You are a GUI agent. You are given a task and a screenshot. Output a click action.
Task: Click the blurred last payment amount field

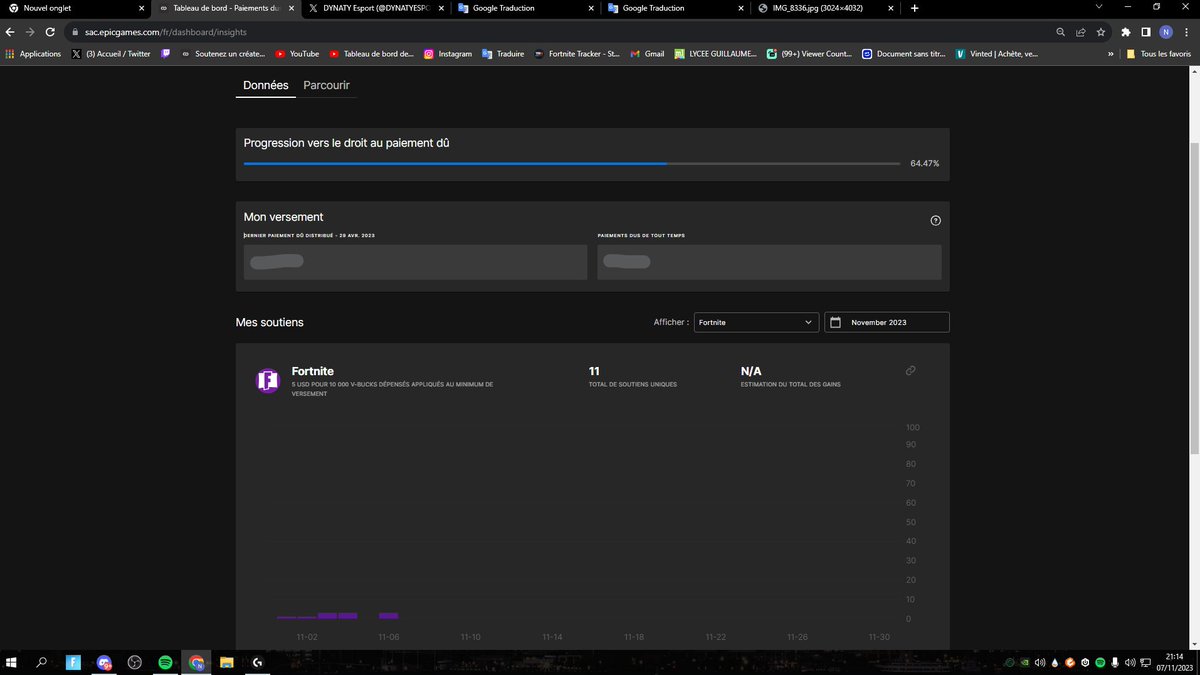point(415,262)
